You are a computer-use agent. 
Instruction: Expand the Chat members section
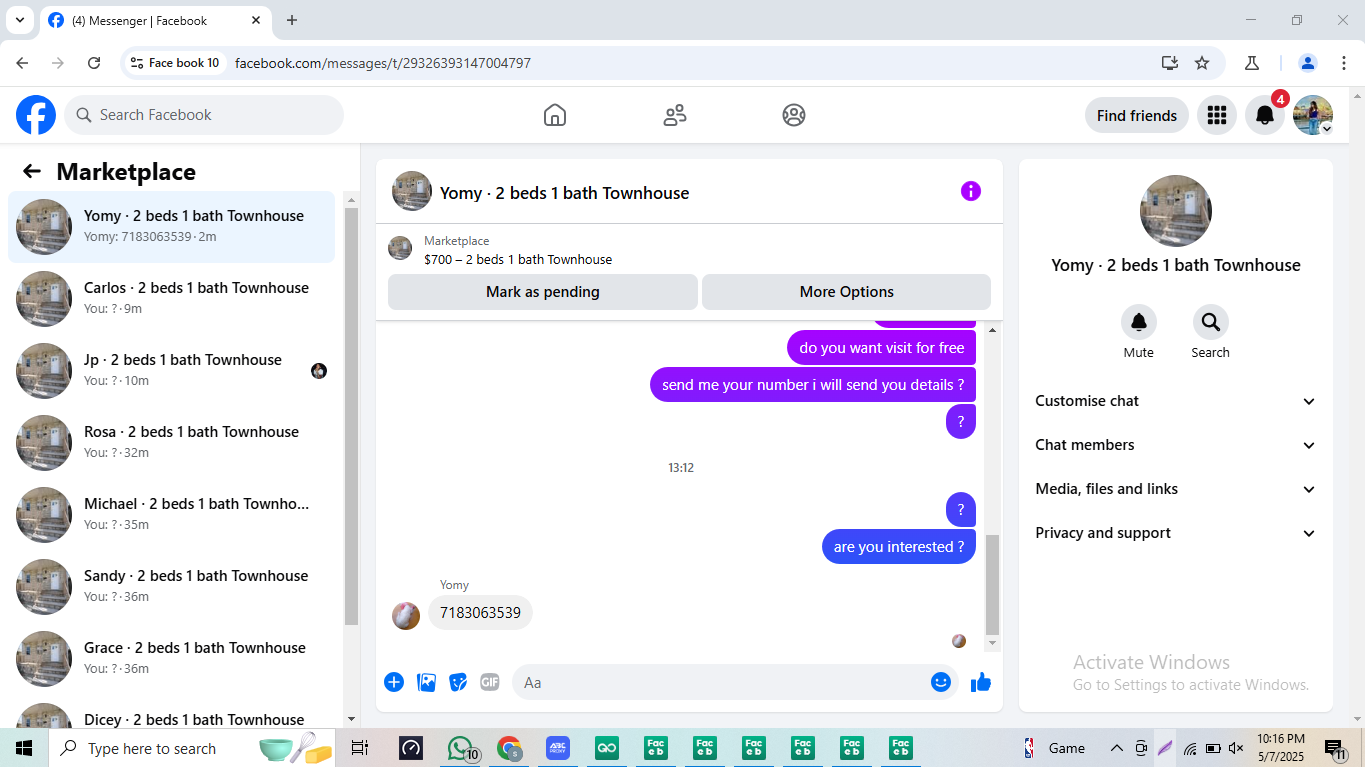1176,445
